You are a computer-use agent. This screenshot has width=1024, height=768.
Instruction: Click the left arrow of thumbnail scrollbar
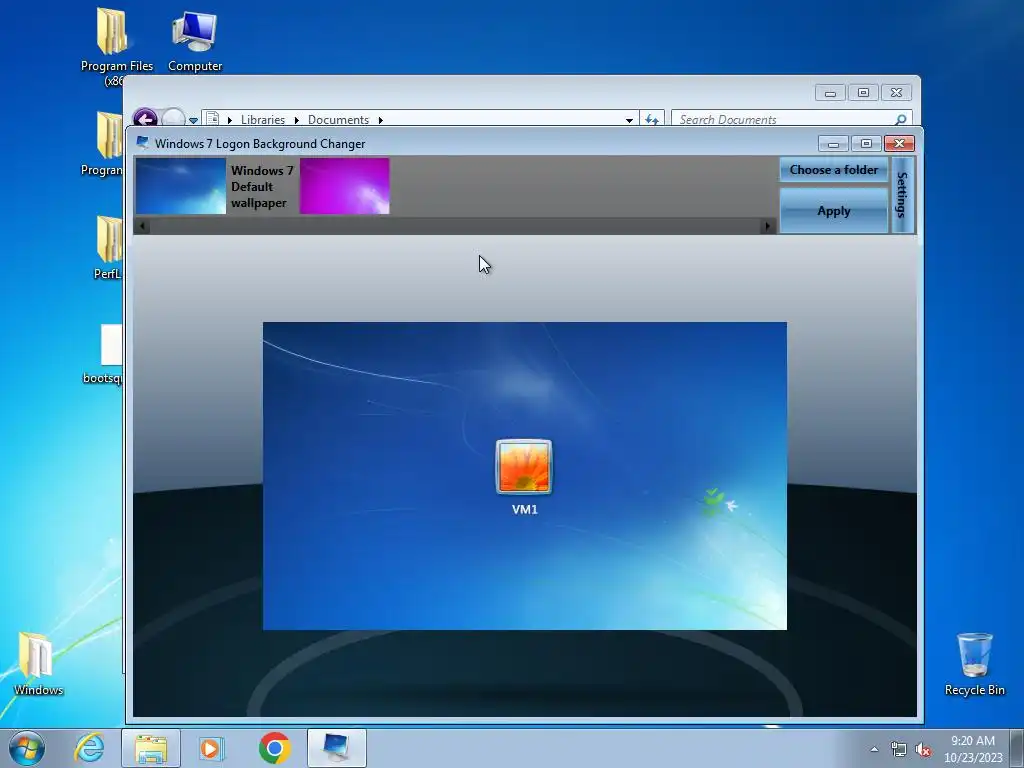point(142,226)
